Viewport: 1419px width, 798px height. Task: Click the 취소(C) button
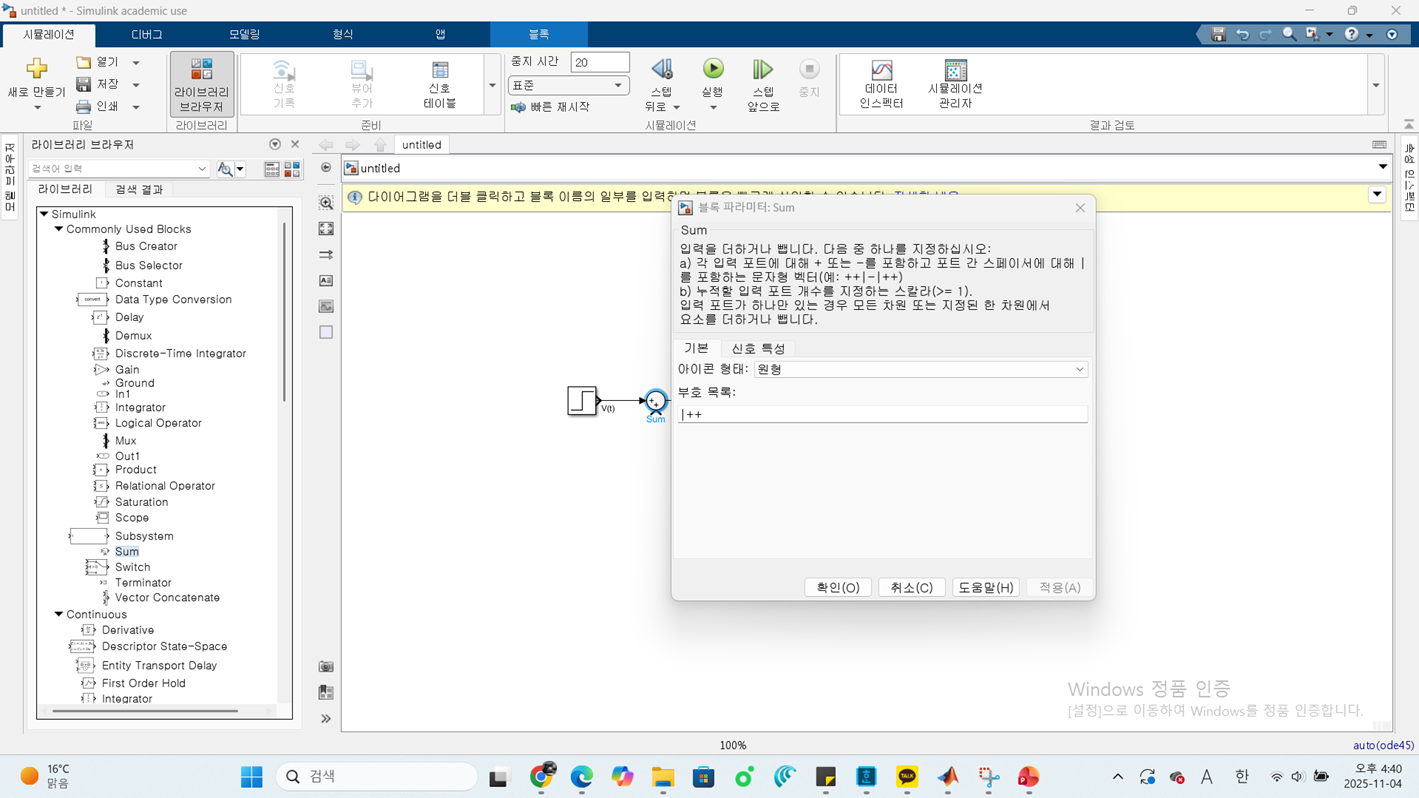912,588
